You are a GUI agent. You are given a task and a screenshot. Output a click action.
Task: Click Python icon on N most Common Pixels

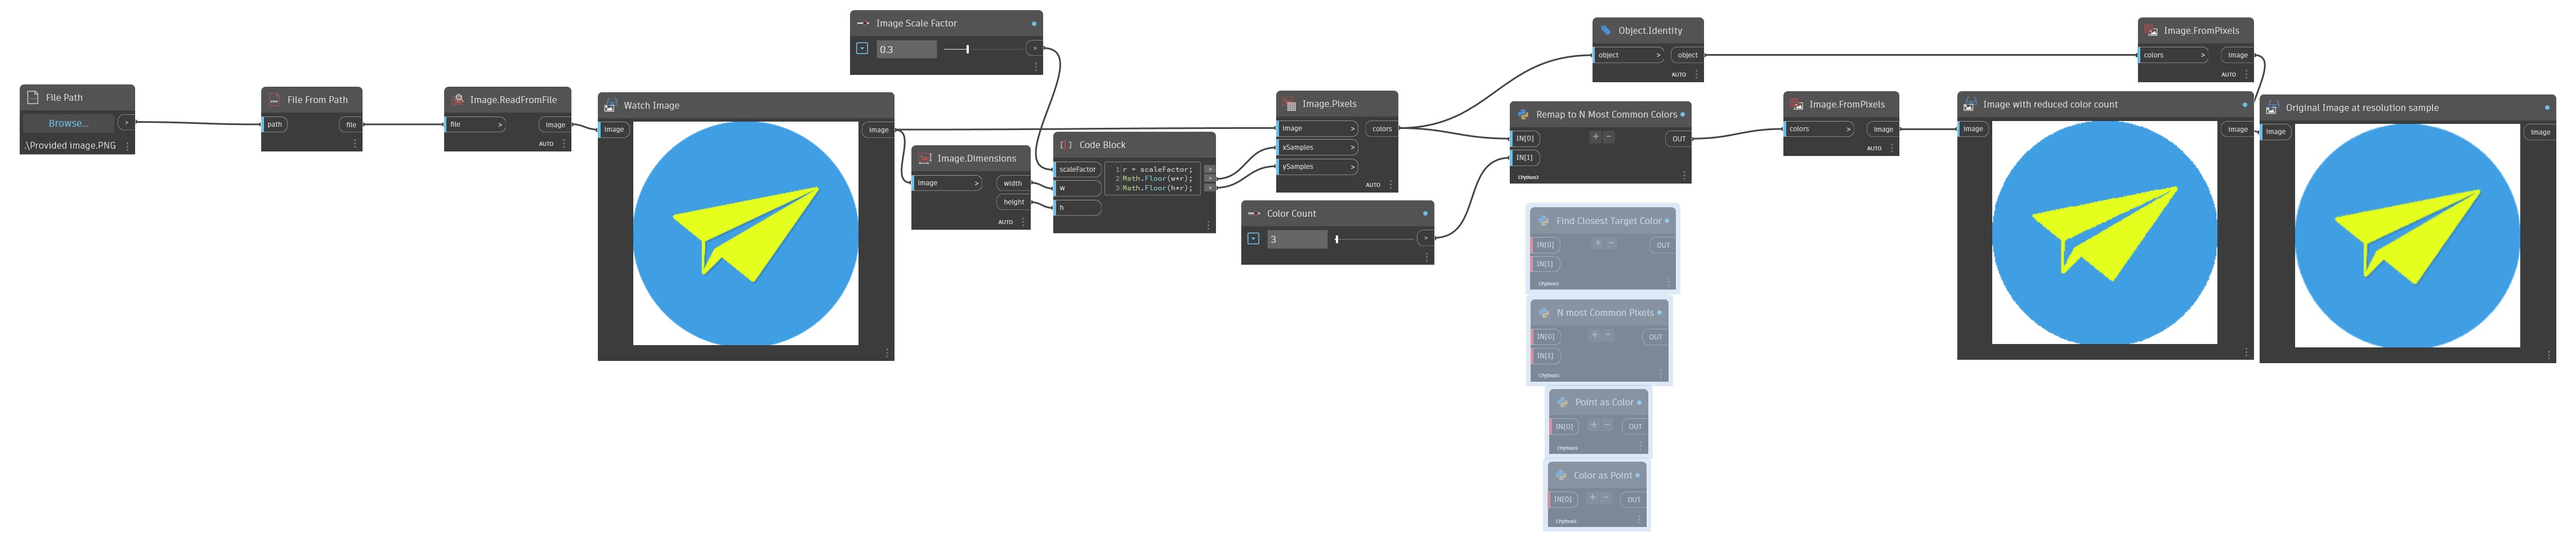point(1544,313)
